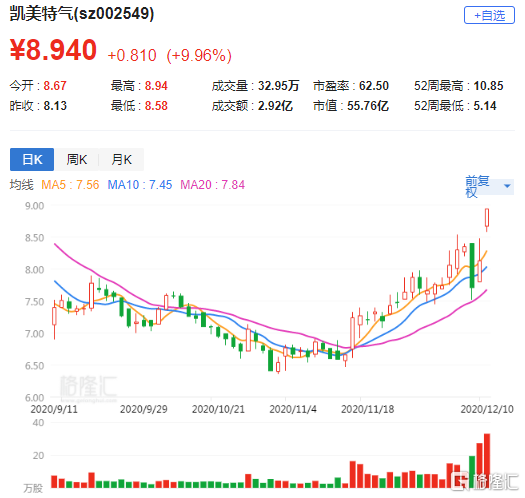Click the 成交额 value 2.92亿
Screen dimensions: 525x498
pos(276,106)
